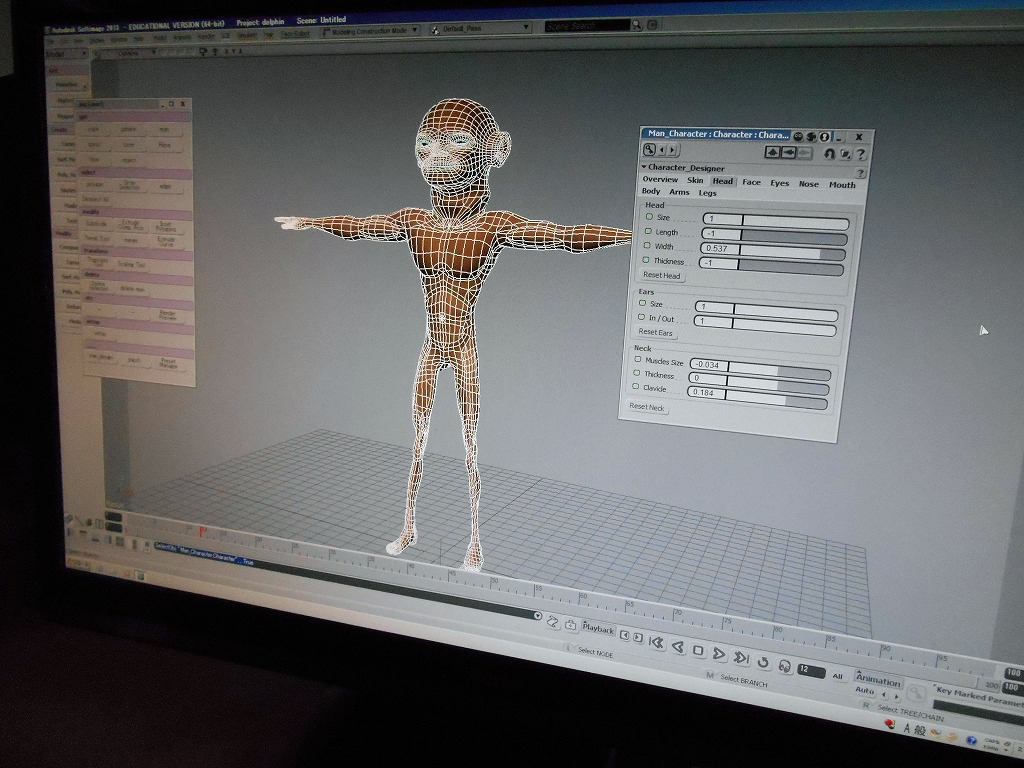Open the Default_Pass dropdown

pyautogui.click(x=479, y=28)
